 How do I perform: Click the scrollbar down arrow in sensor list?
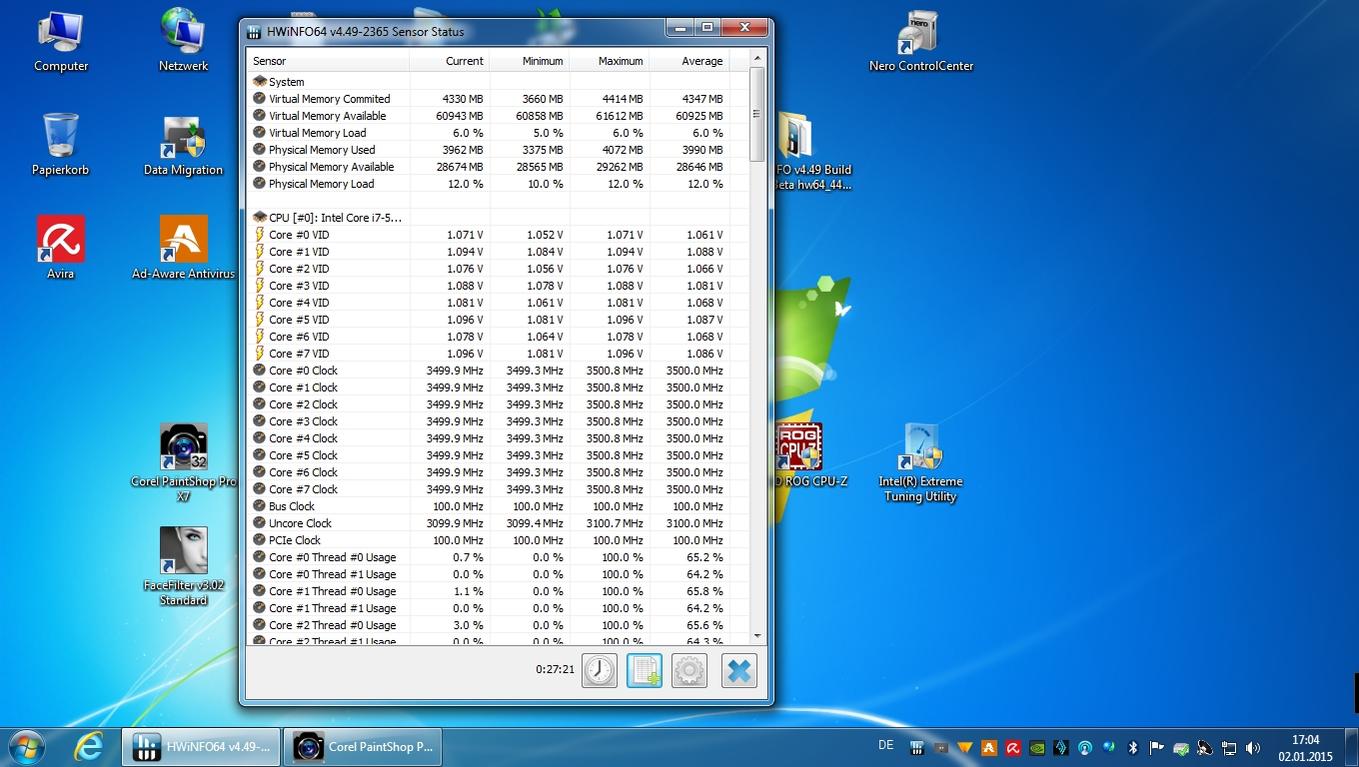[x=757, y=635]
